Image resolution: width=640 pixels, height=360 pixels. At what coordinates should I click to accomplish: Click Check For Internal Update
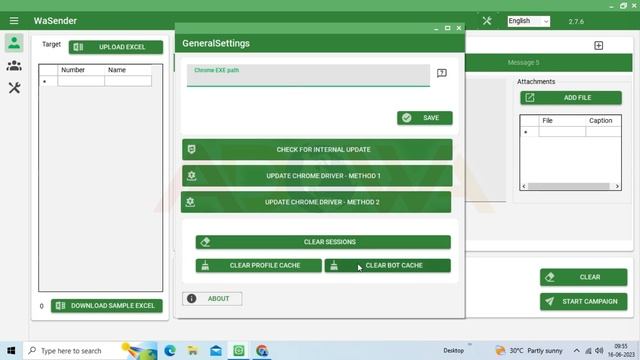pyautogui.click(x=317, y=150)
